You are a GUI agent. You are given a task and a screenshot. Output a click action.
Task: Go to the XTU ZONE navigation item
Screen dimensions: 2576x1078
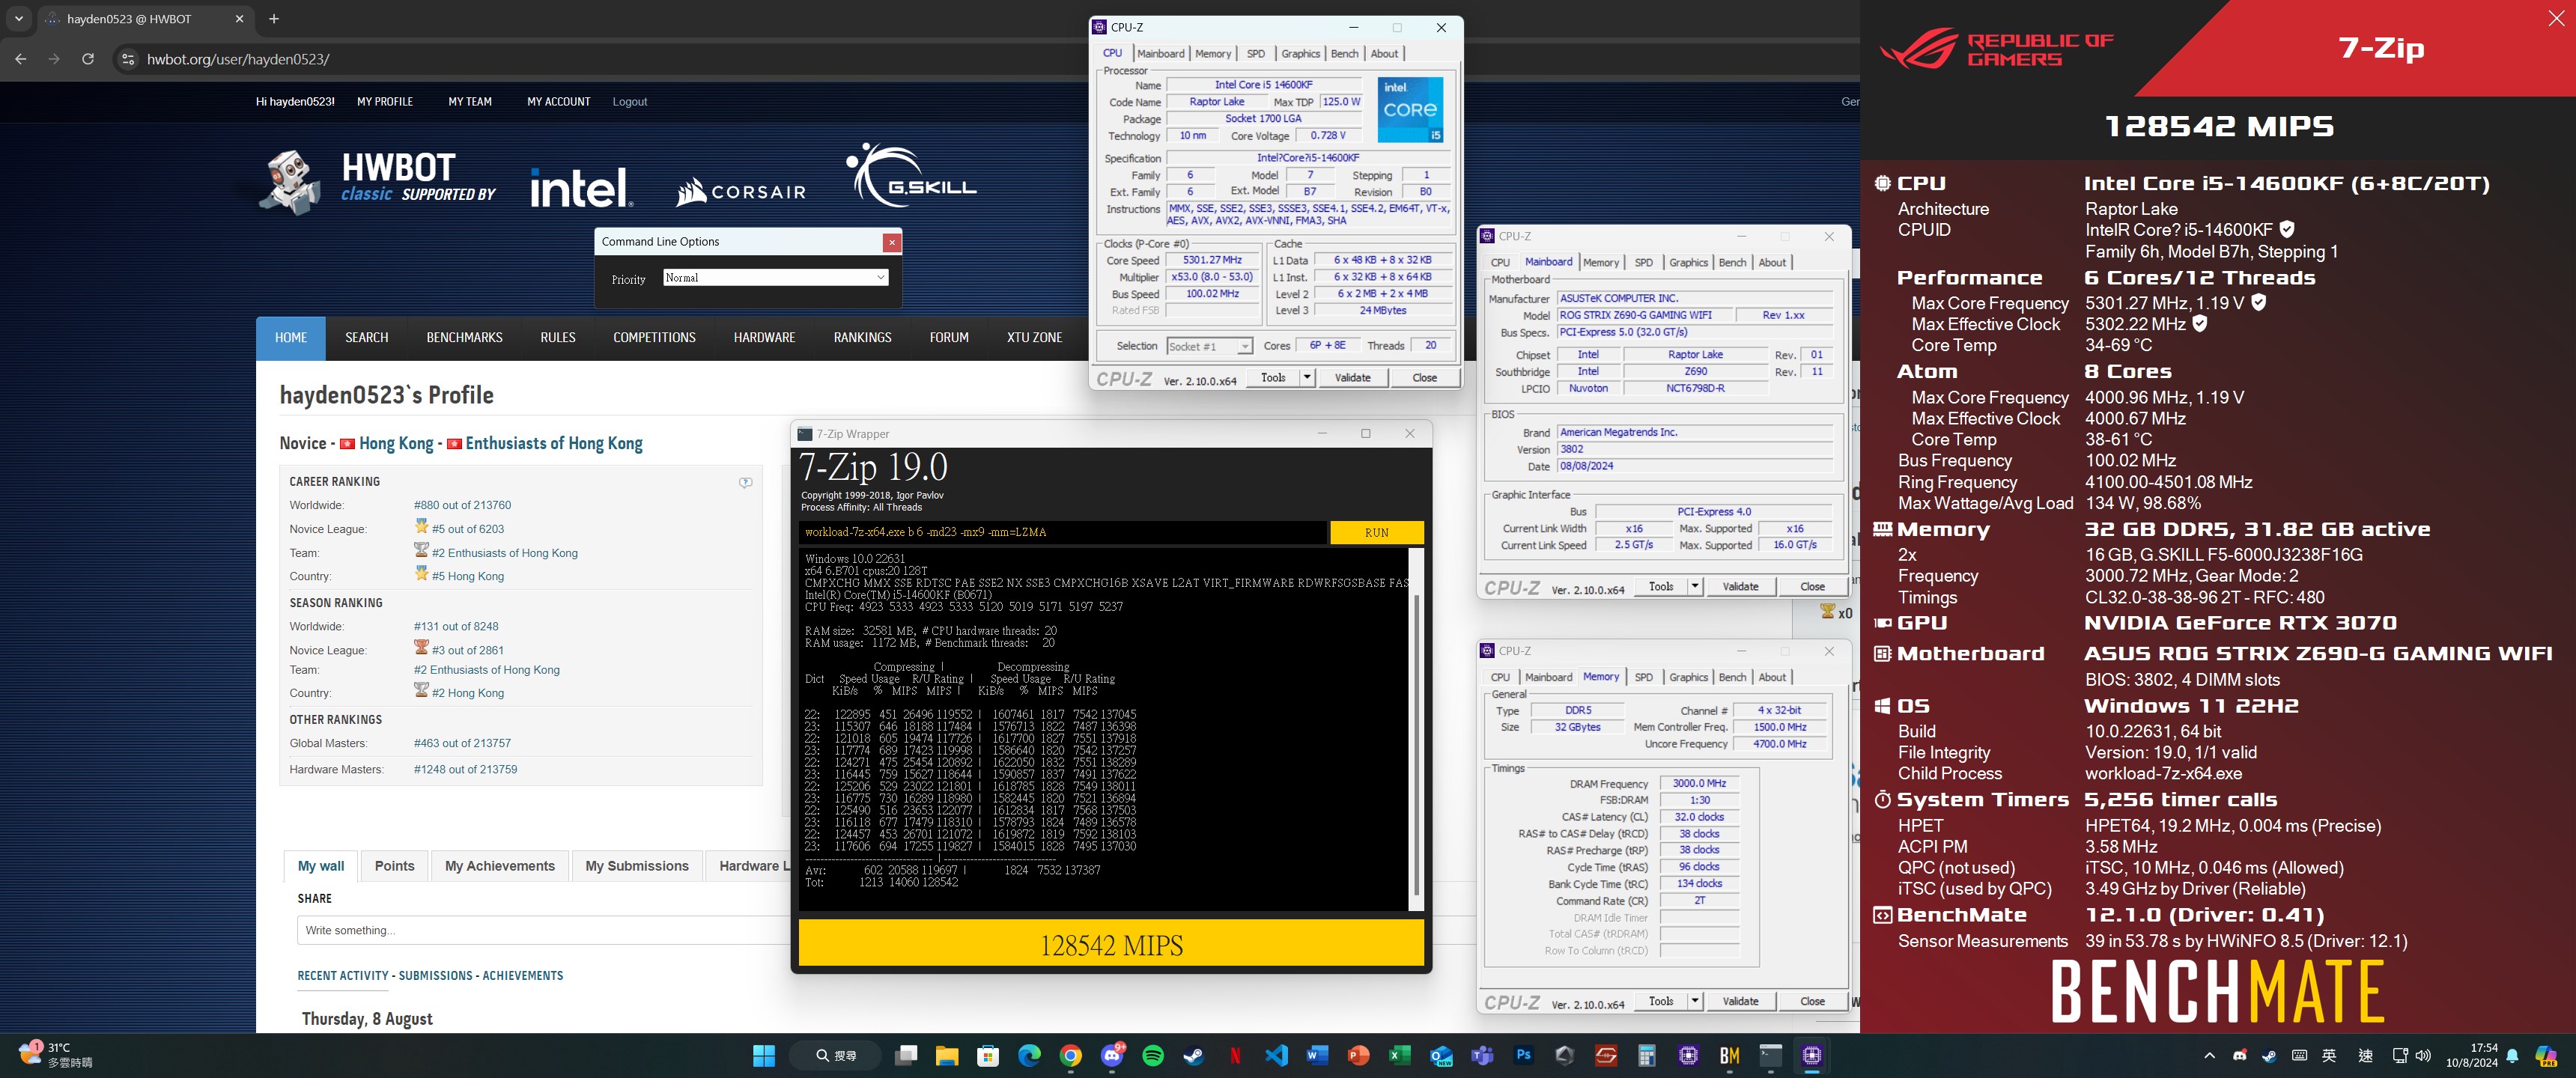(1034, 338)
